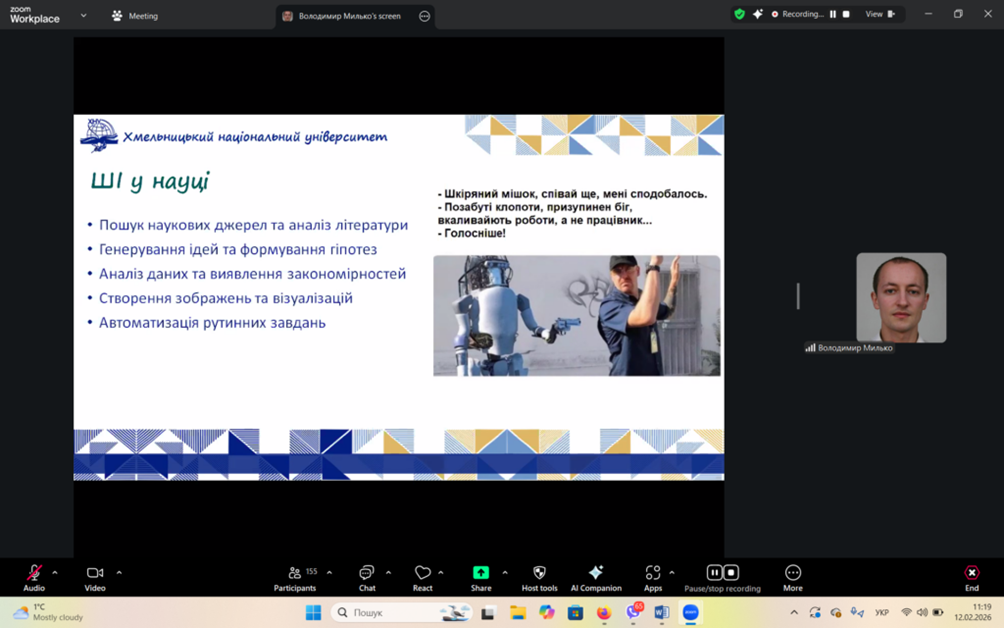Expand the video options arrow next to Video
Viewport: 1004px width, 628px height.
click(119, 573)
